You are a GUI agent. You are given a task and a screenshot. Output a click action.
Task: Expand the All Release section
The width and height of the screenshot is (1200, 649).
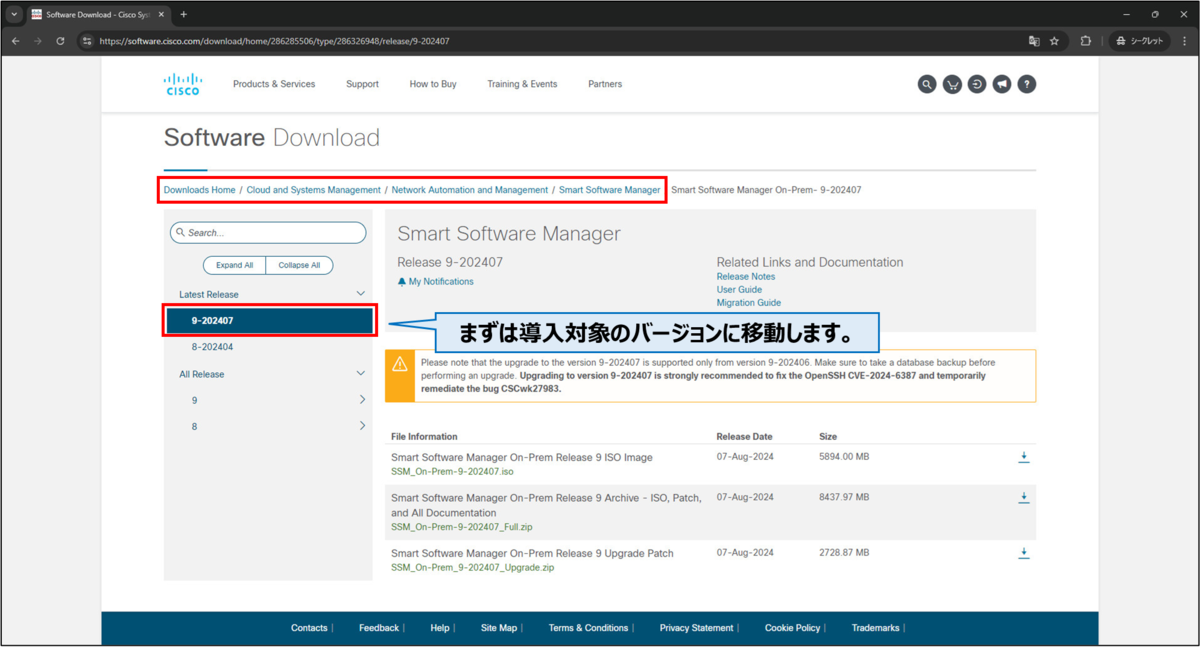[360, 373]
